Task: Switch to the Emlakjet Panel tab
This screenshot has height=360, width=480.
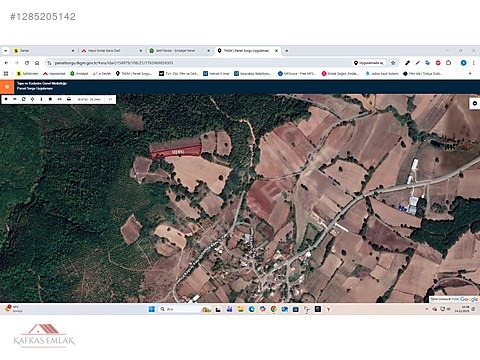Action: (179, 51)
